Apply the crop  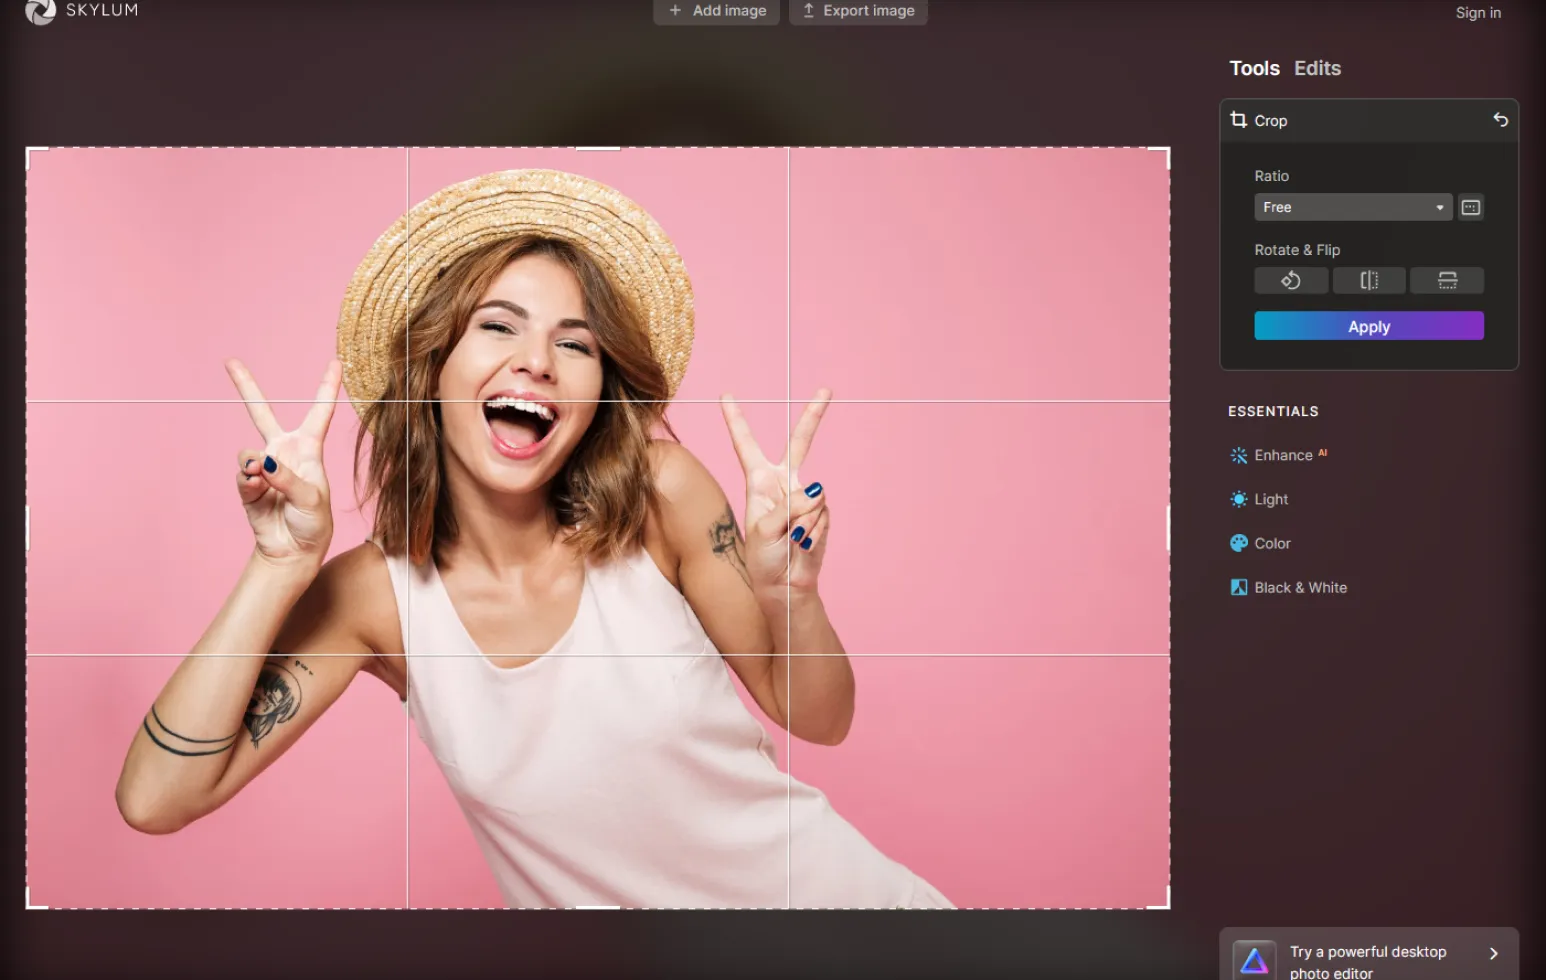[1369, 326]
